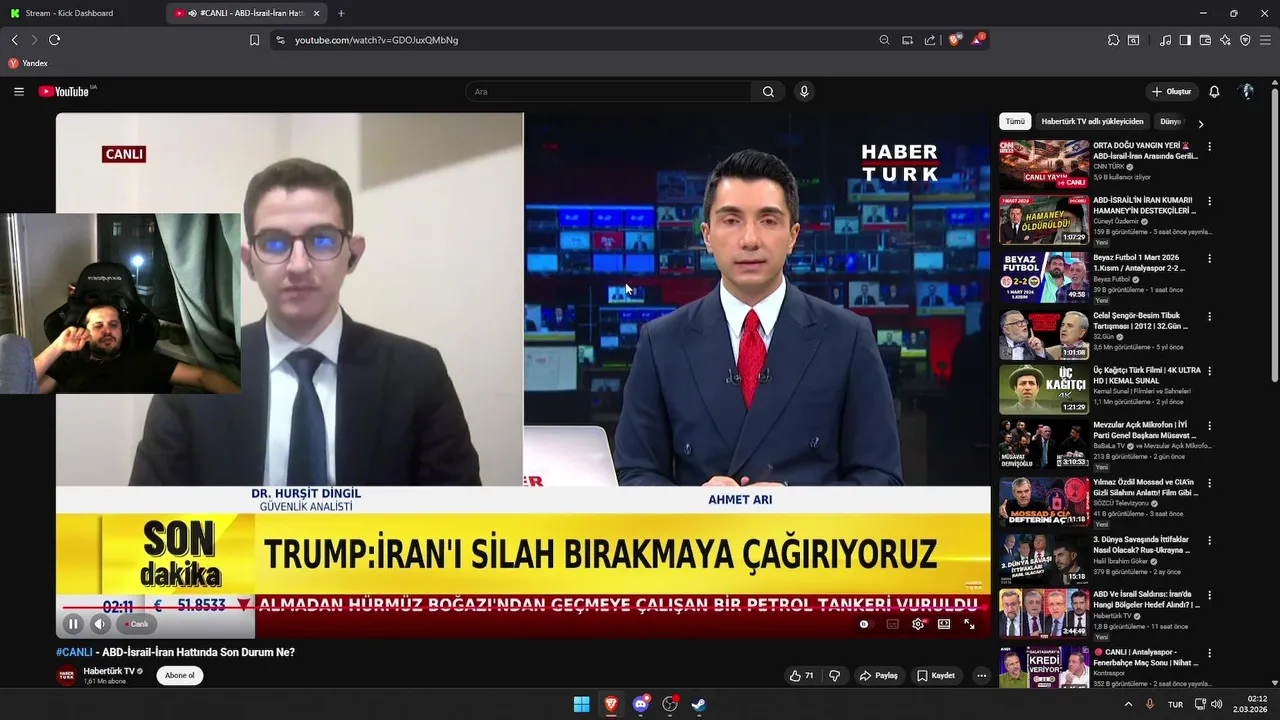1280x720 pixels.
Task: Click the YouTube search magnifier button
Action: [768, 92]
